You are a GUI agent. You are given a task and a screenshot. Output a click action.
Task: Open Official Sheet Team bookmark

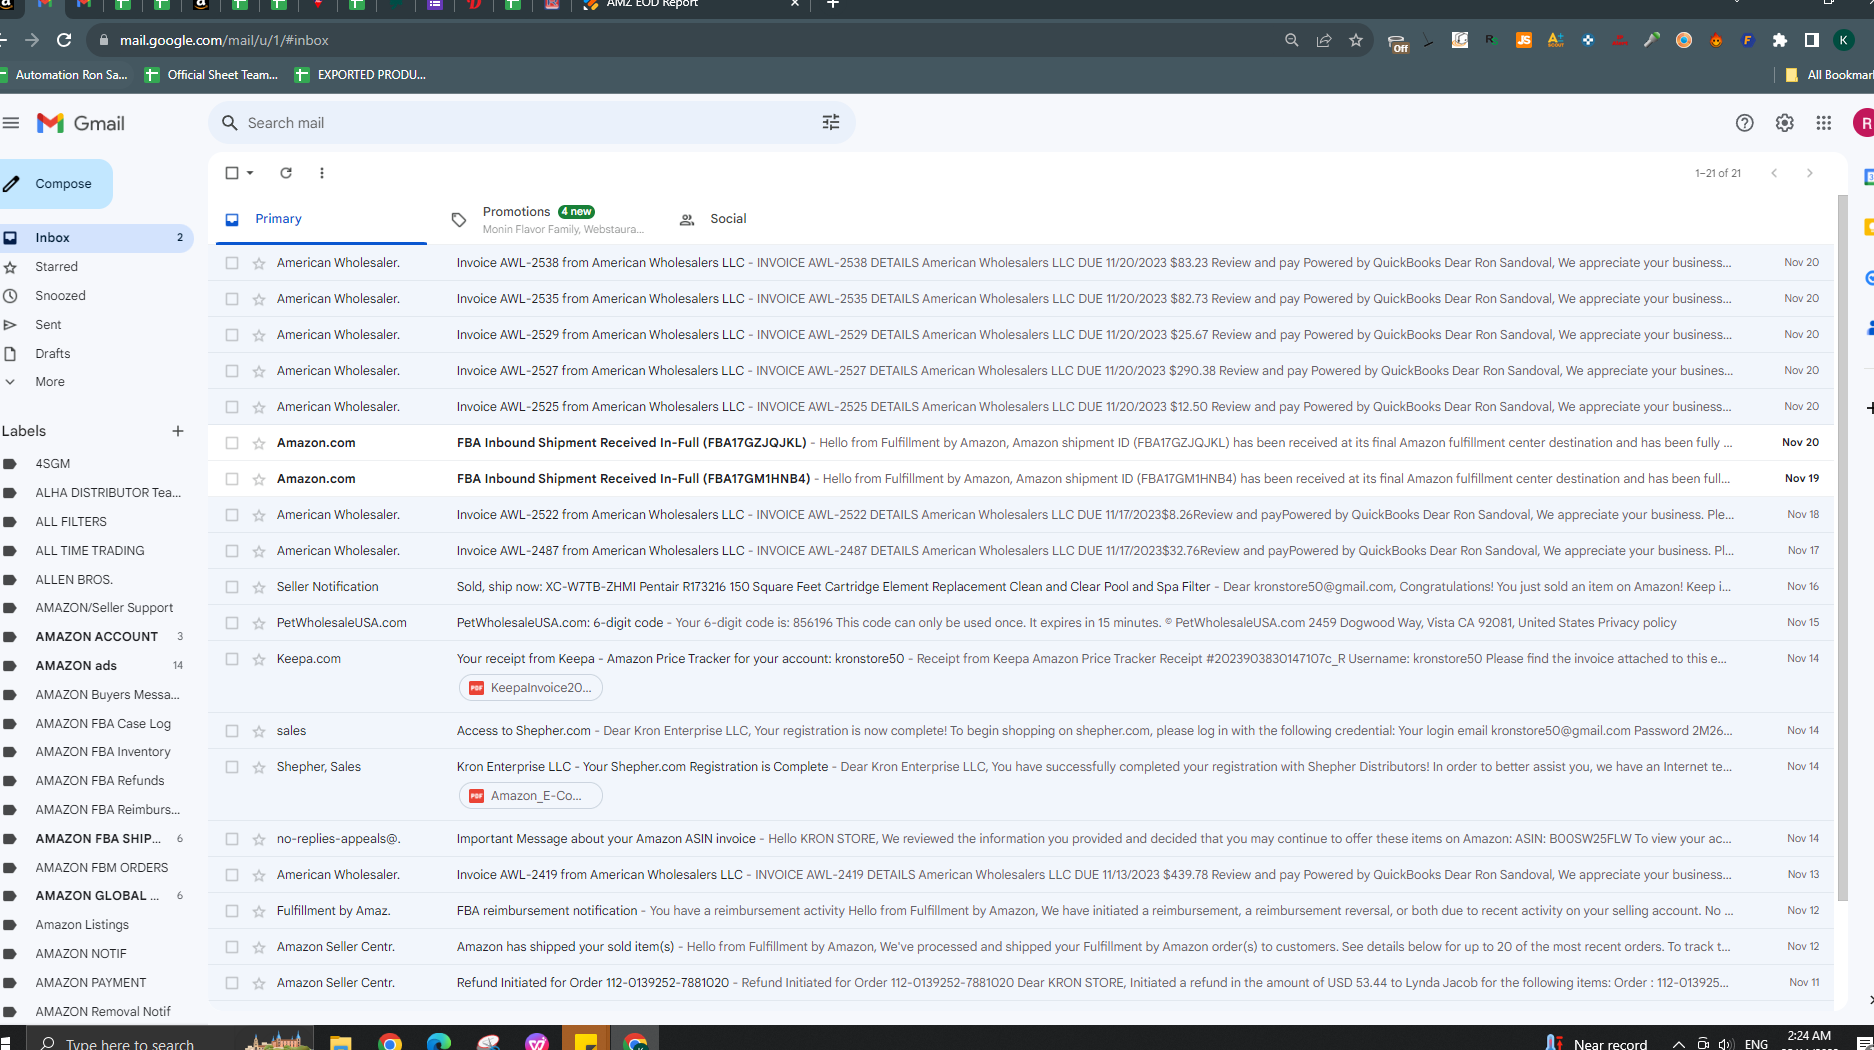[212, 75]
